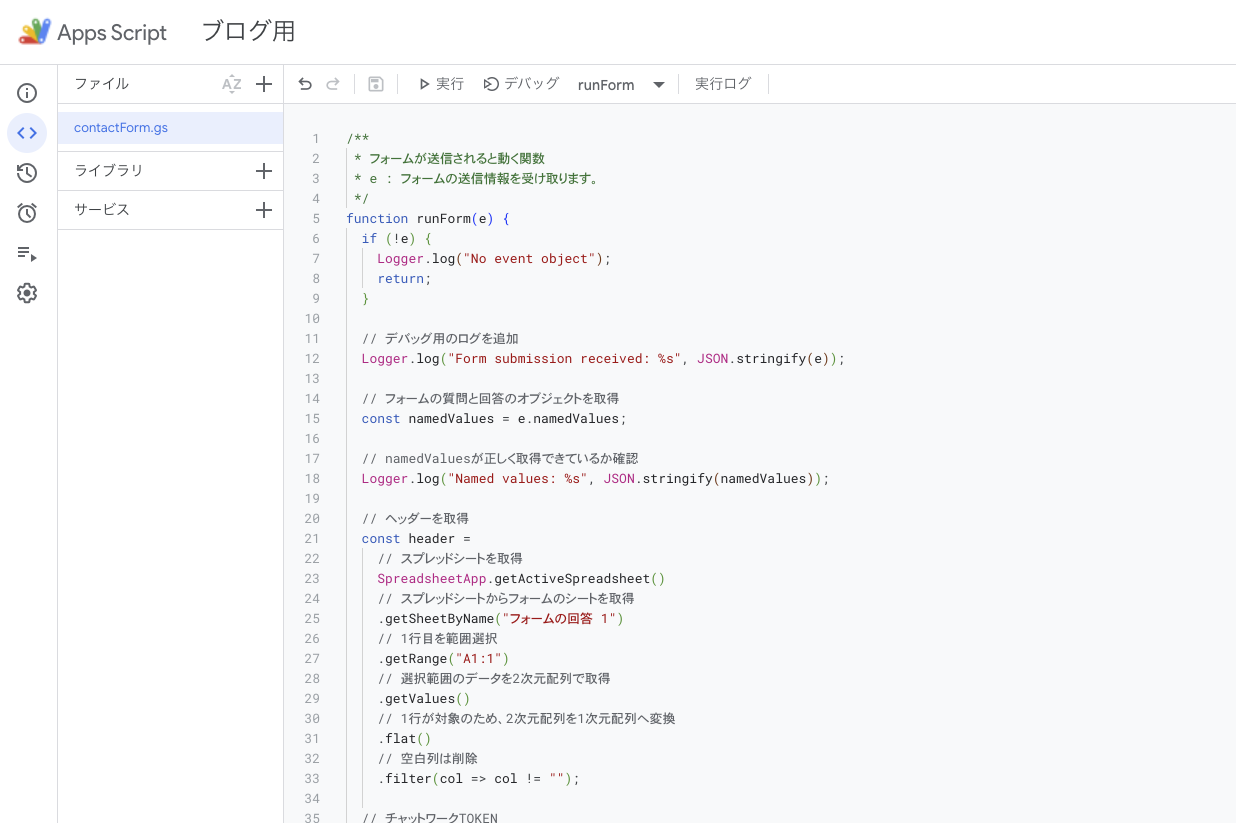Click the 'function runForm(e) {' code line
This screenshot has width=1236, height=823.
428,219
